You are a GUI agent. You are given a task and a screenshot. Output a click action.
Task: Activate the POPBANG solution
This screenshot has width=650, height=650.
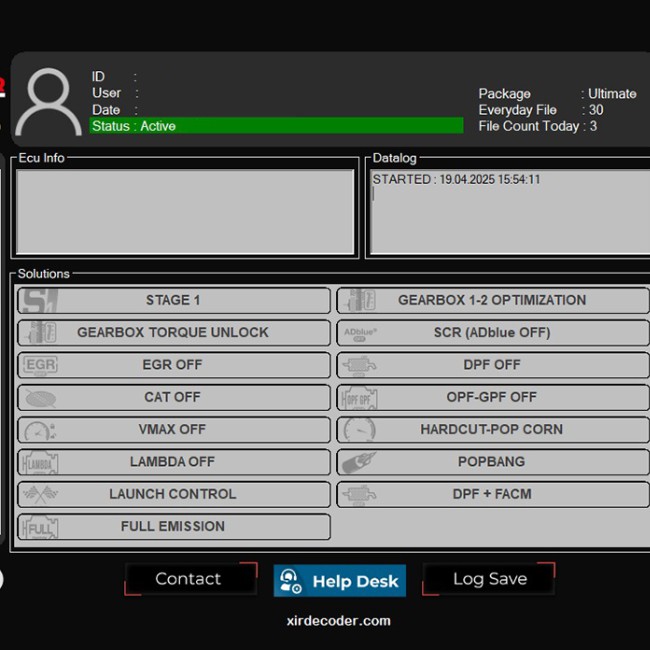pyautogui.click(x=493, y=462)
